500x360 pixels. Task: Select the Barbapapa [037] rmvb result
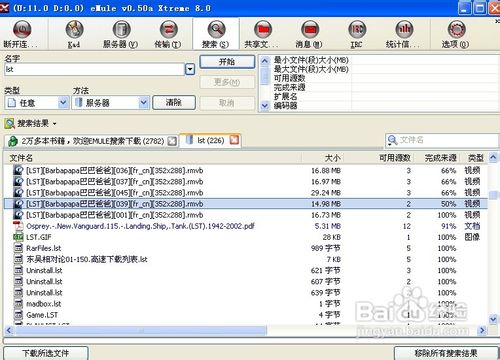[x=246, y=182]
